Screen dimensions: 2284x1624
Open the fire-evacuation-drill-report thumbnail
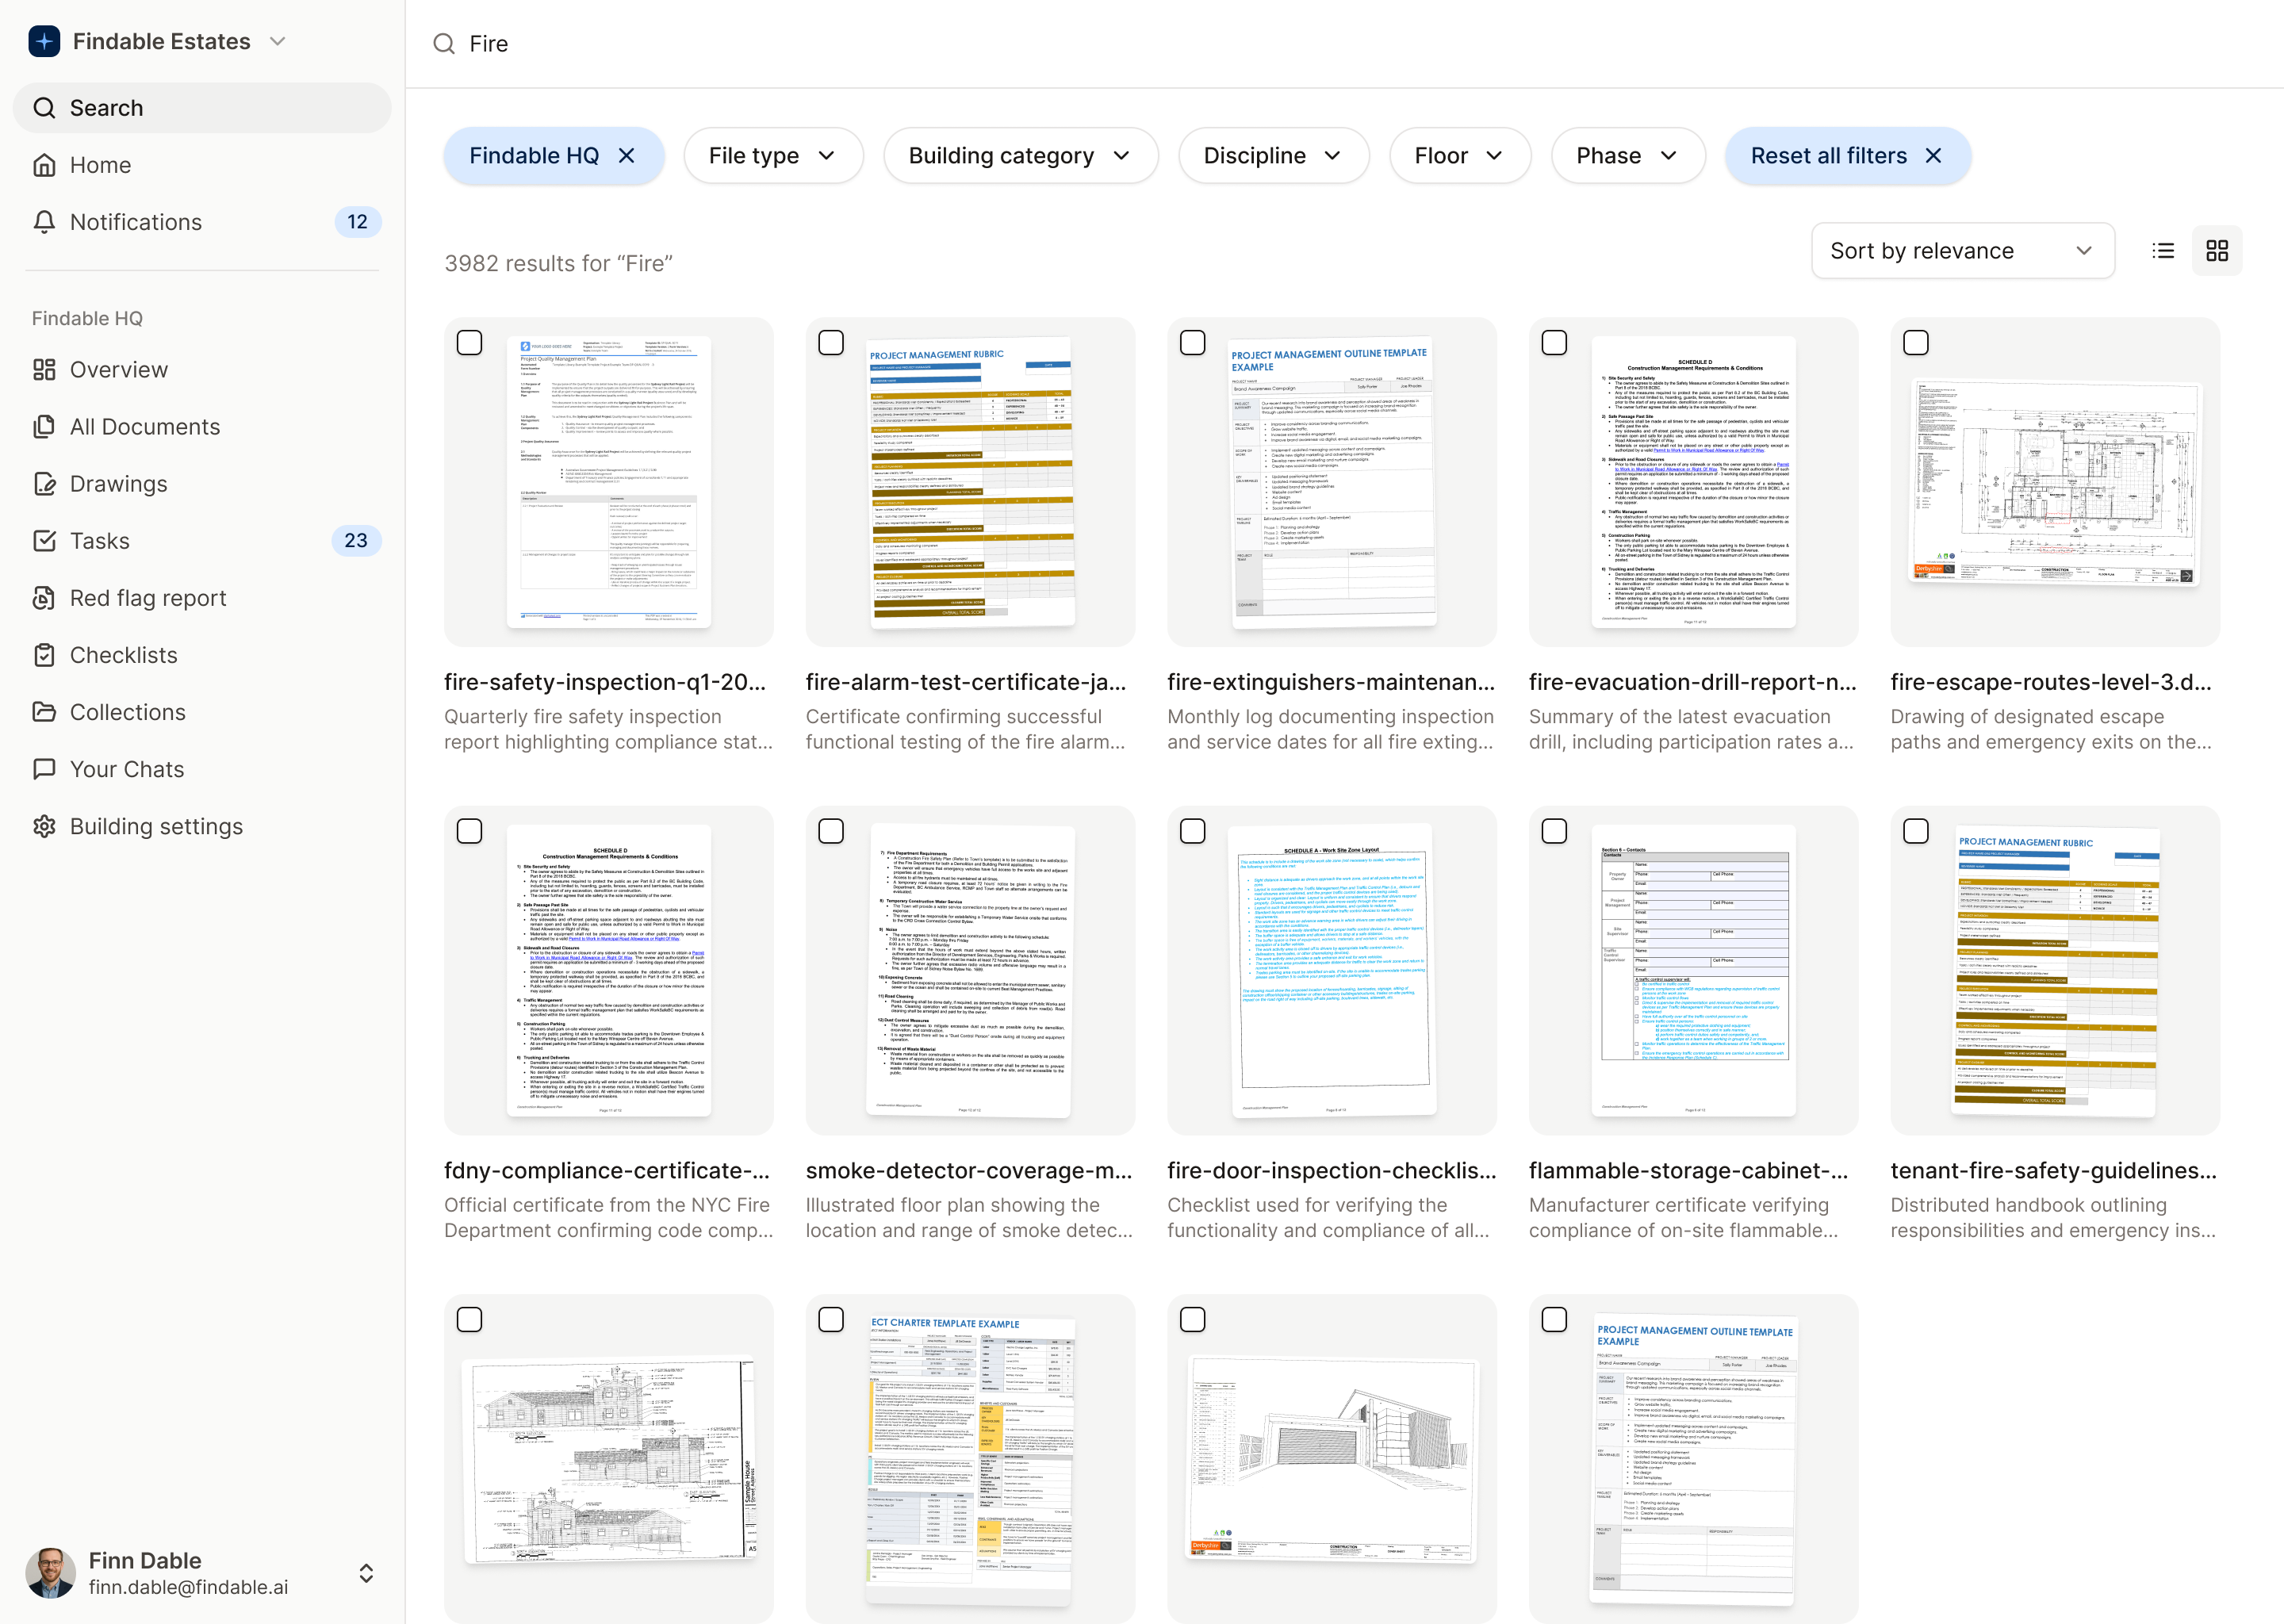pyautogui.click(x=1693, y=482)
